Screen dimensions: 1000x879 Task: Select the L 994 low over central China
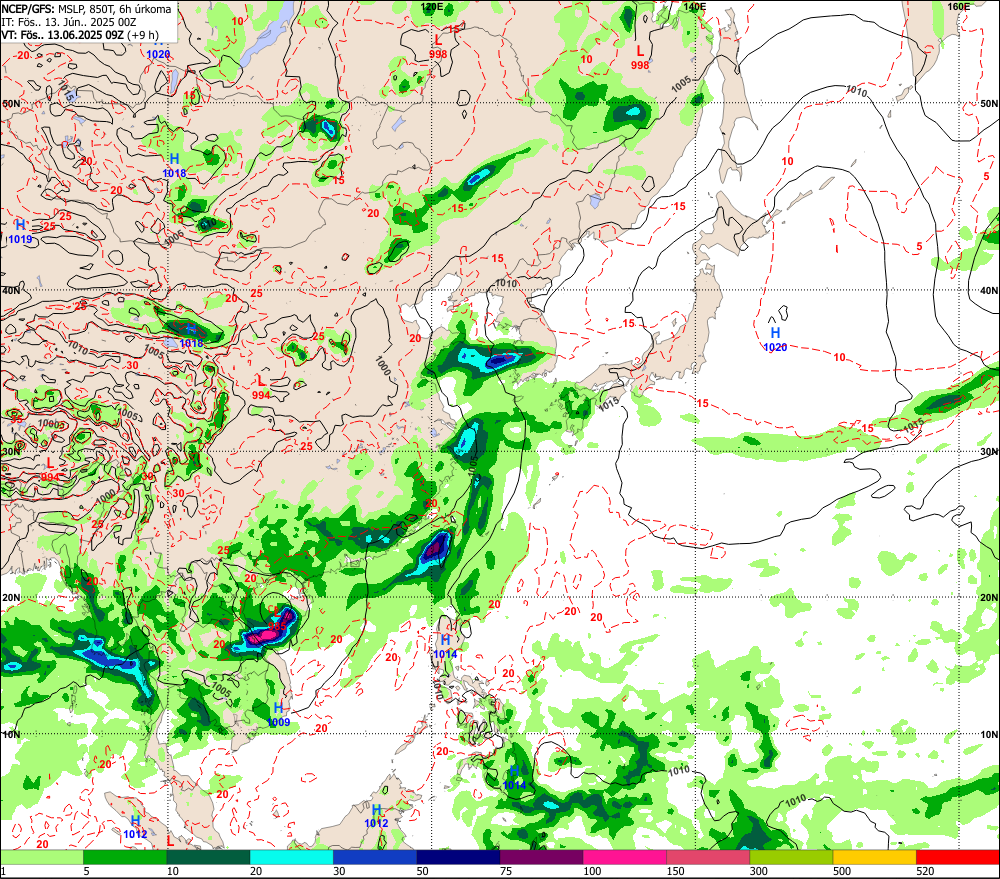(261, 388)
